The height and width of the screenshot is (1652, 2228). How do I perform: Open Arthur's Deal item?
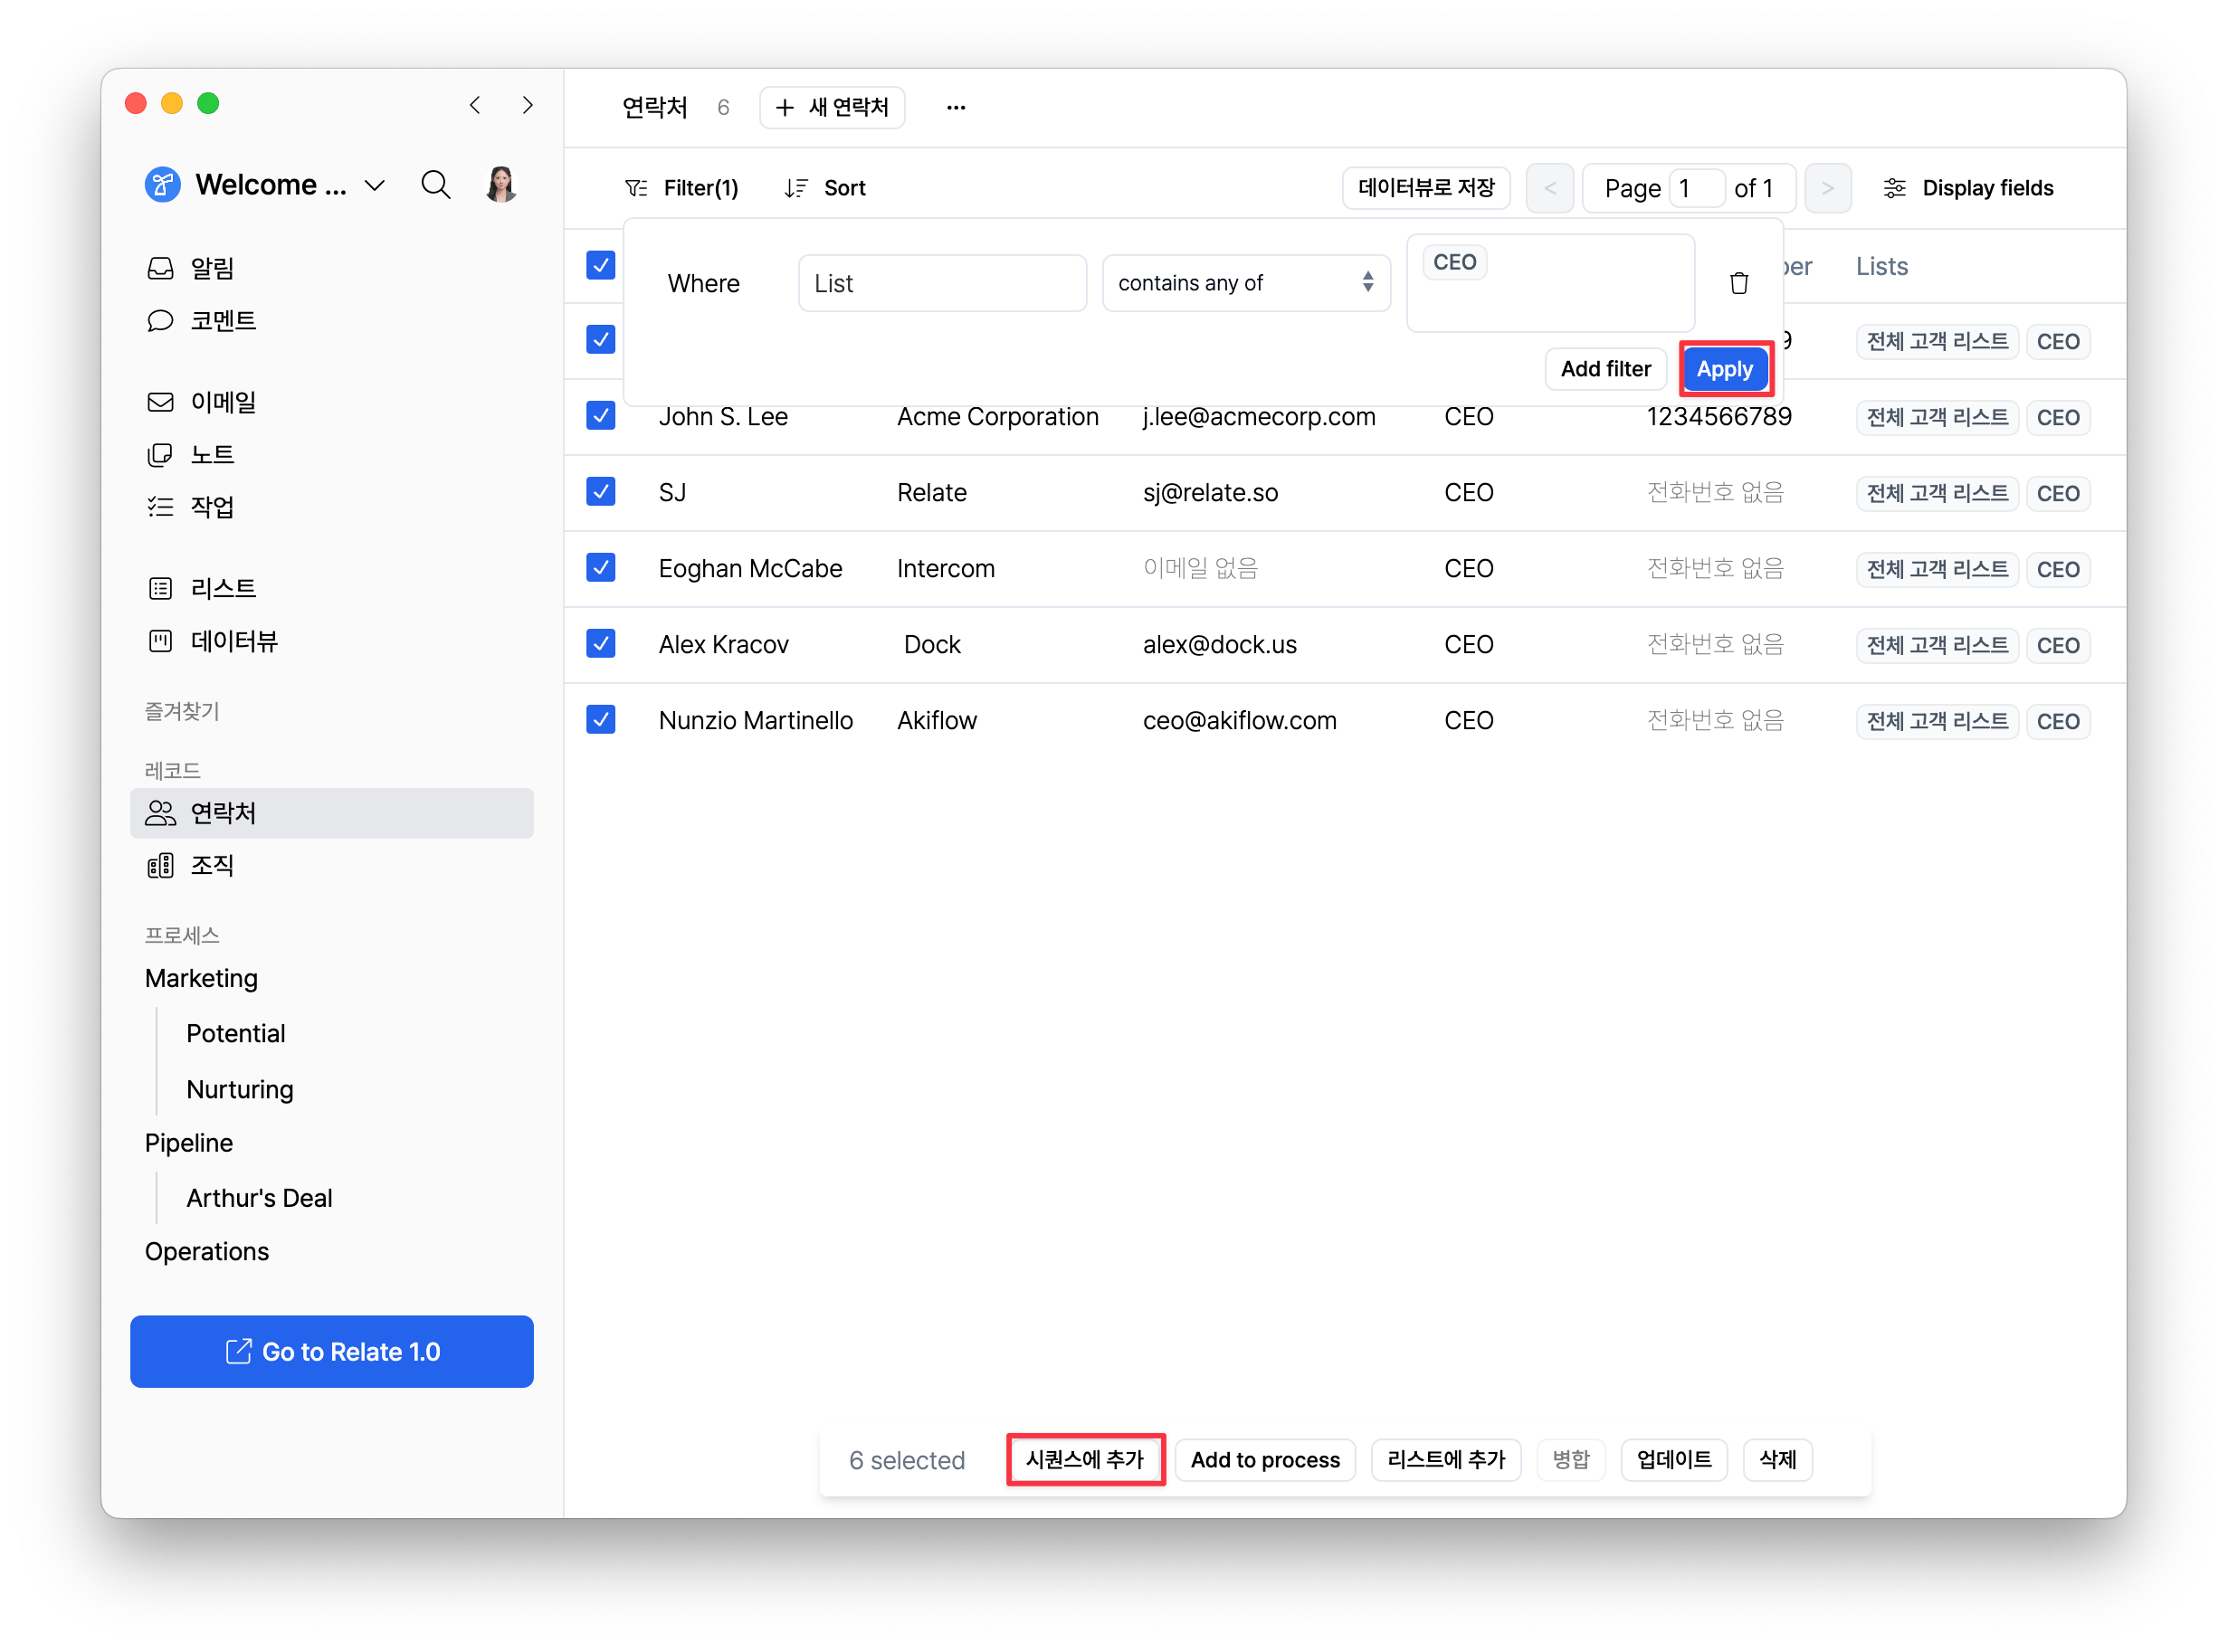pos(259,1198)
